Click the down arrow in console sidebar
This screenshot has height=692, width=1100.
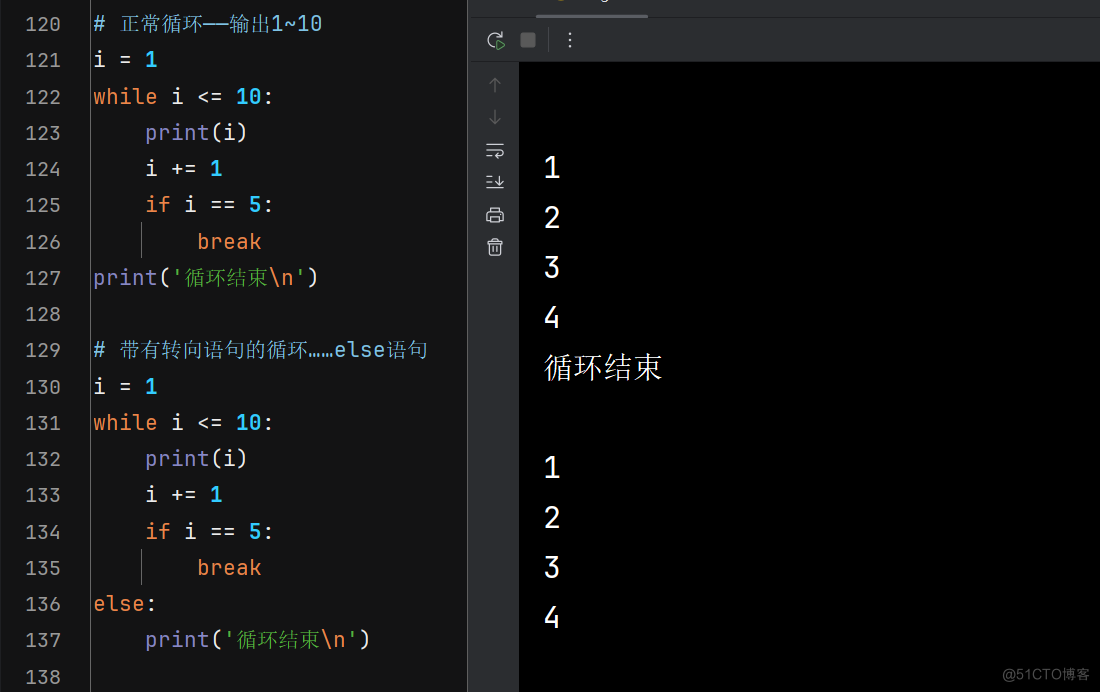[x=495, y=117]
